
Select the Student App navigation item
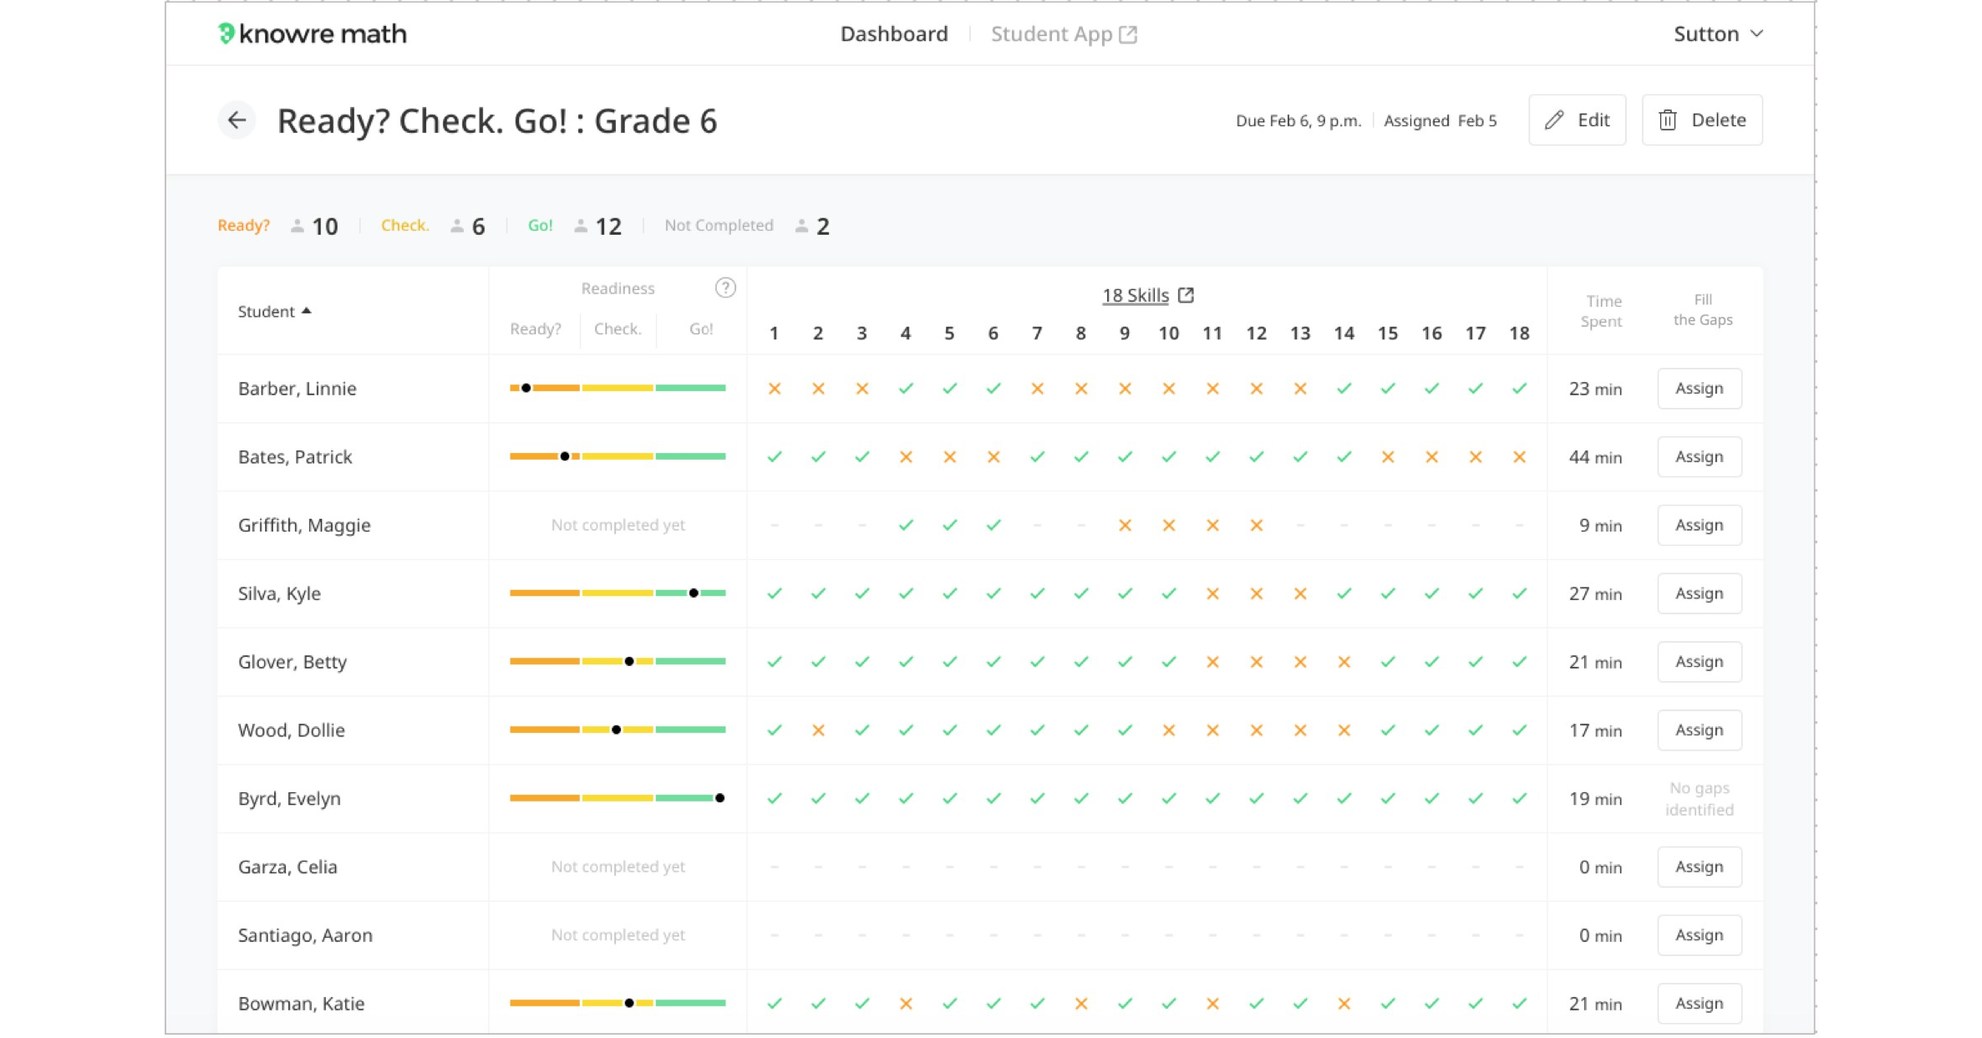[x=1051, y=33]
